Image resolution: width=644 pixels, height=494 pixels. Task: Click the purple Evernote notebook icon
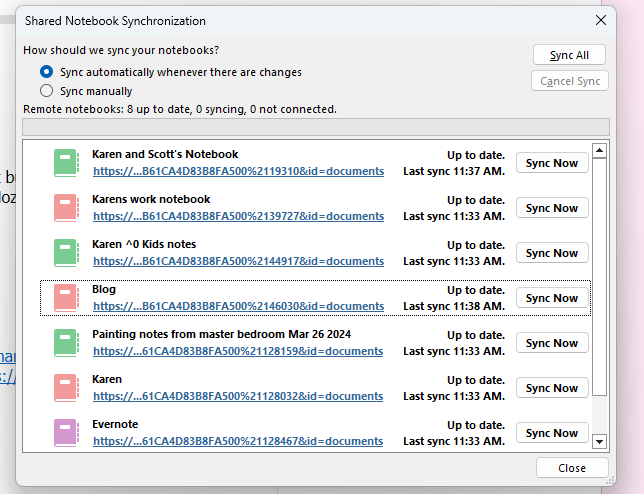click(66, 433)
